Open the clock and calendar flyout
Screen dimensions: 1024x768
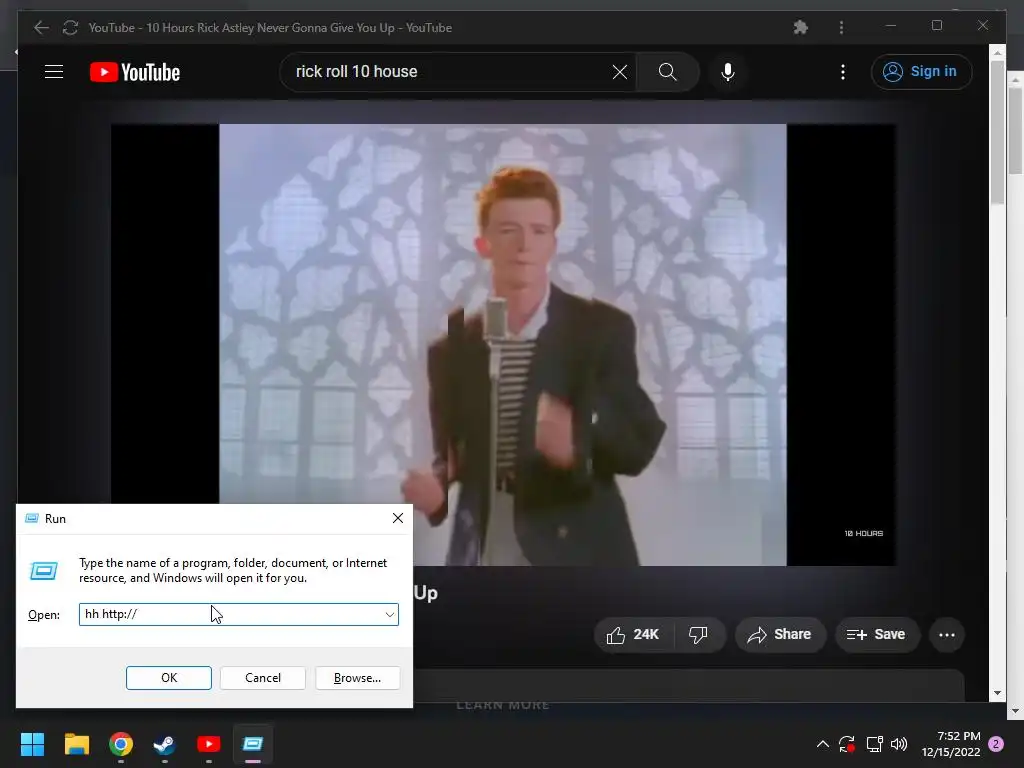(x=951, y=744)
